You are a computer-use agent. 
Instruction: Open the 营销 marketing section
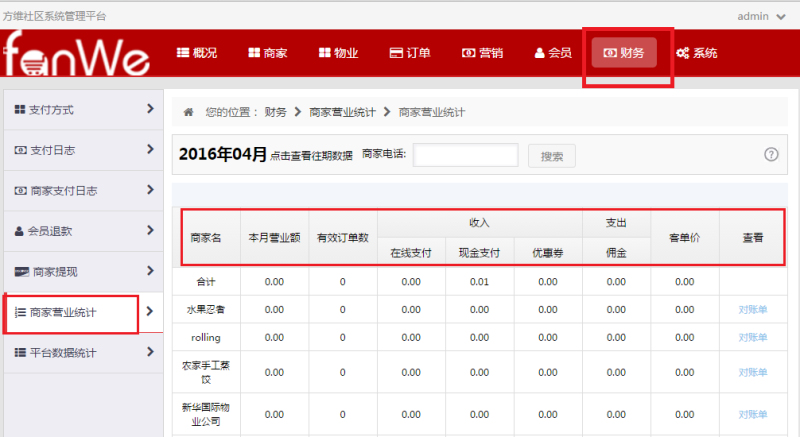tap(482, 53)
